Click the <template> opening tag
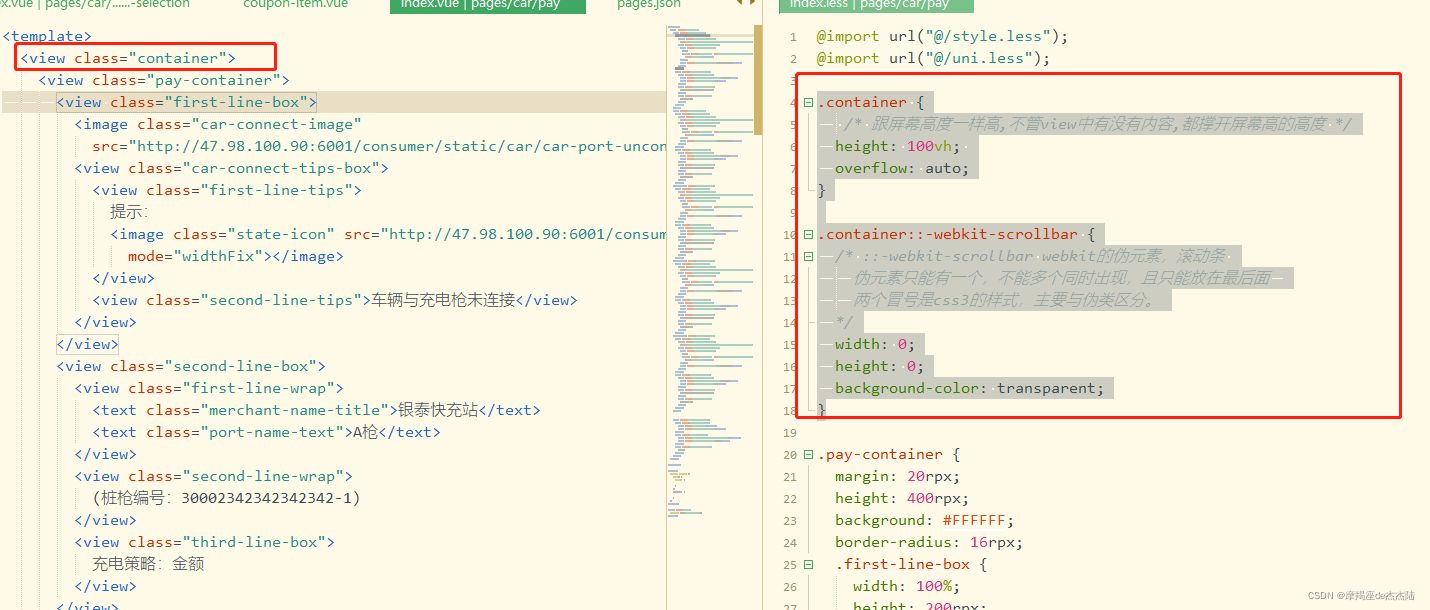 47,36
